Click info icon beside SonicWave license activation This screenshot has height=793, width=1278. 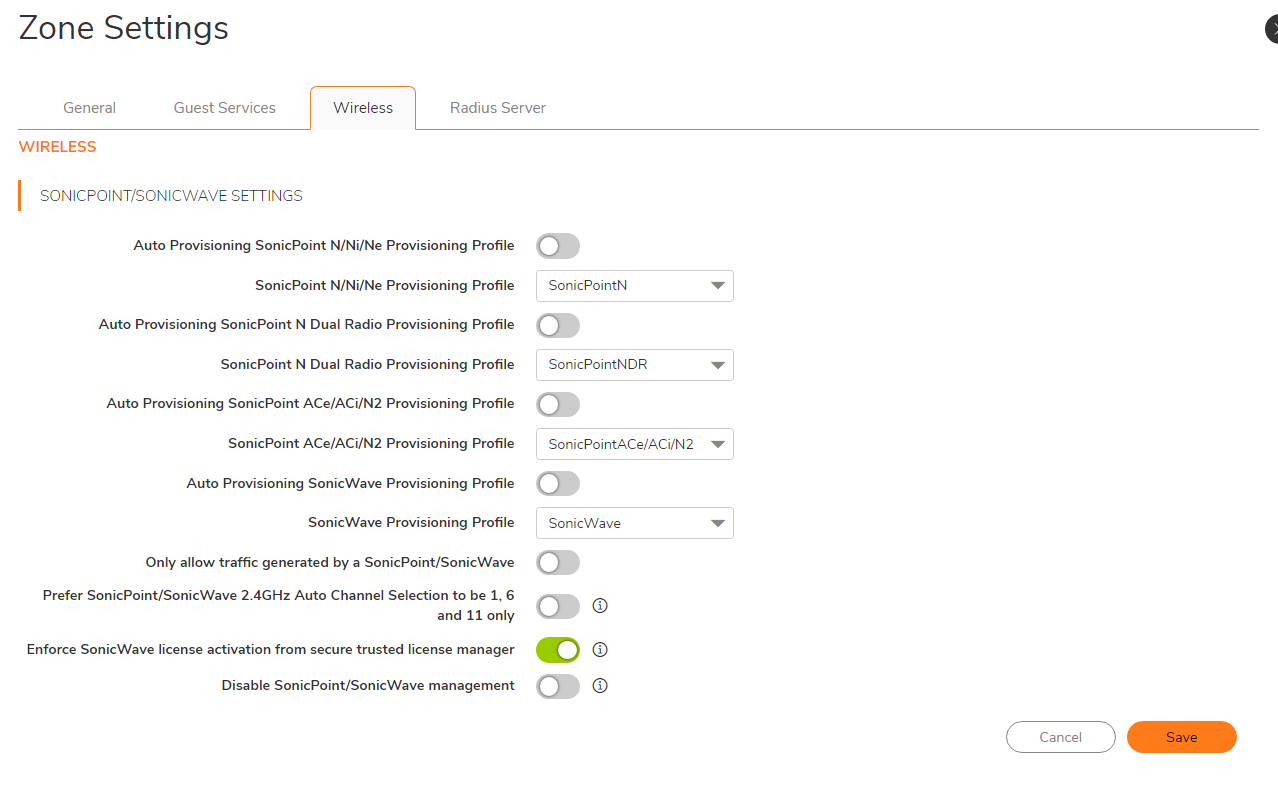[x=600, y=649]
